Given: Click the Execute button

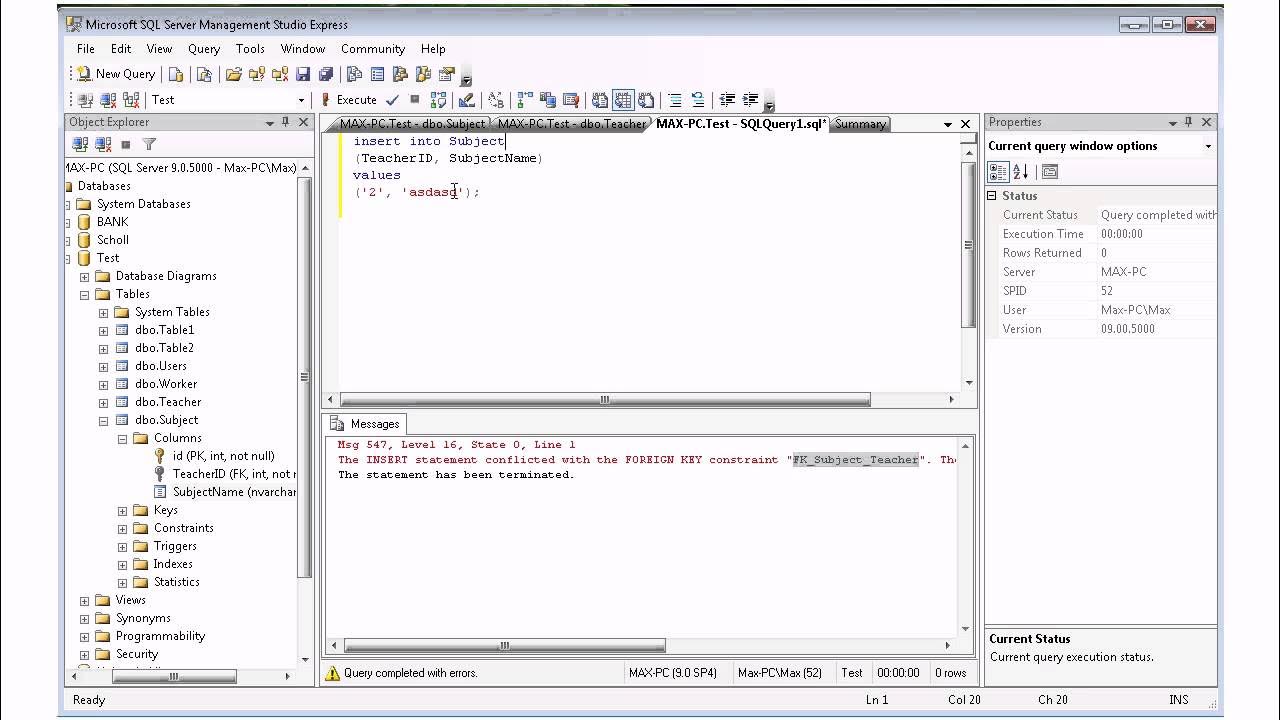Looking at the screenshot, I should tap(348, 100).
